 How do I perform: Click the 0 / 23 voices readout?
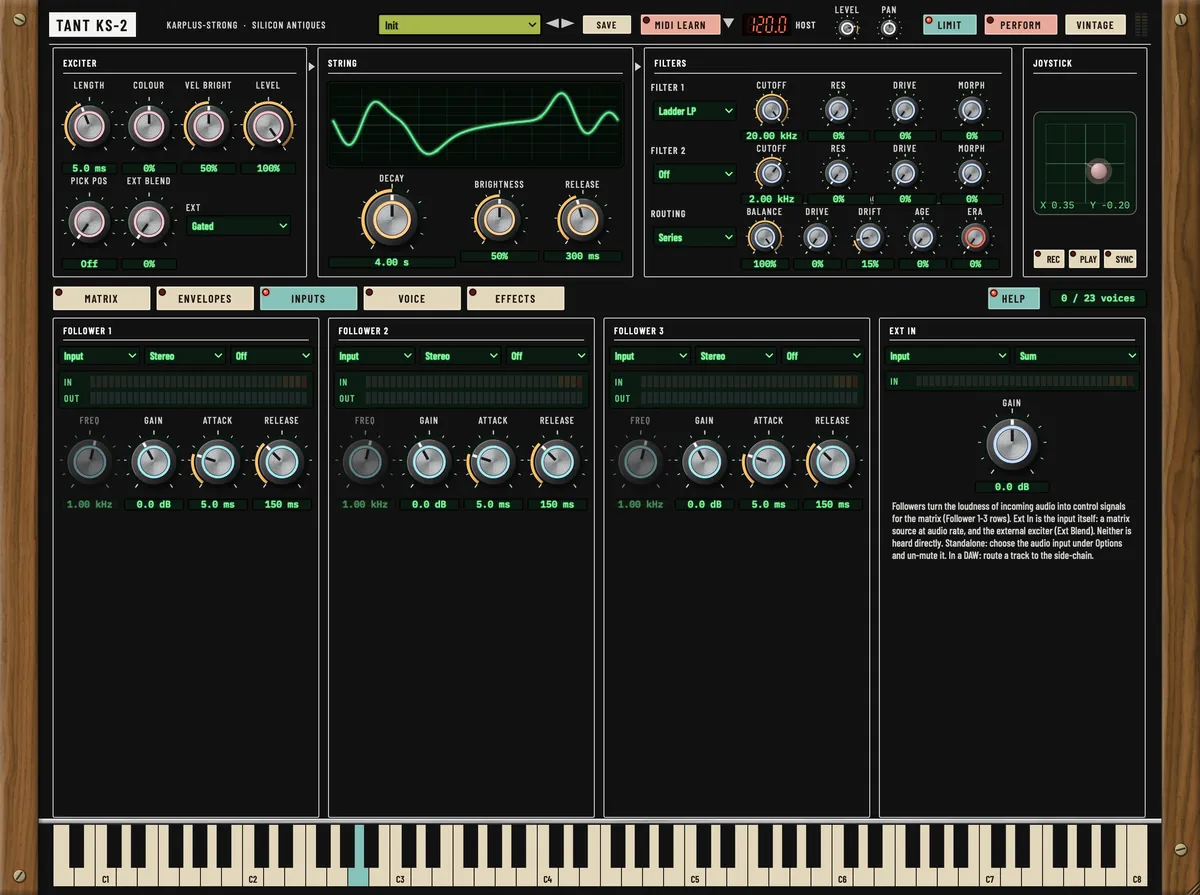[1097, 298]
